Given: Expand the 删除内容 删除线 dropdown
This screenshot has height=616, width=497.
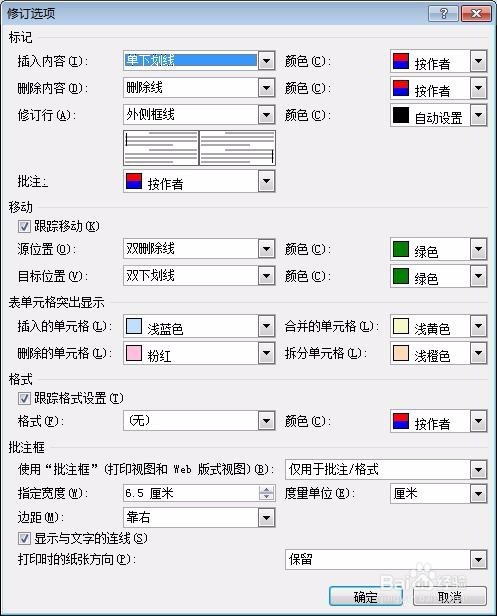Looking at the screenshot, I should point(266,88).
